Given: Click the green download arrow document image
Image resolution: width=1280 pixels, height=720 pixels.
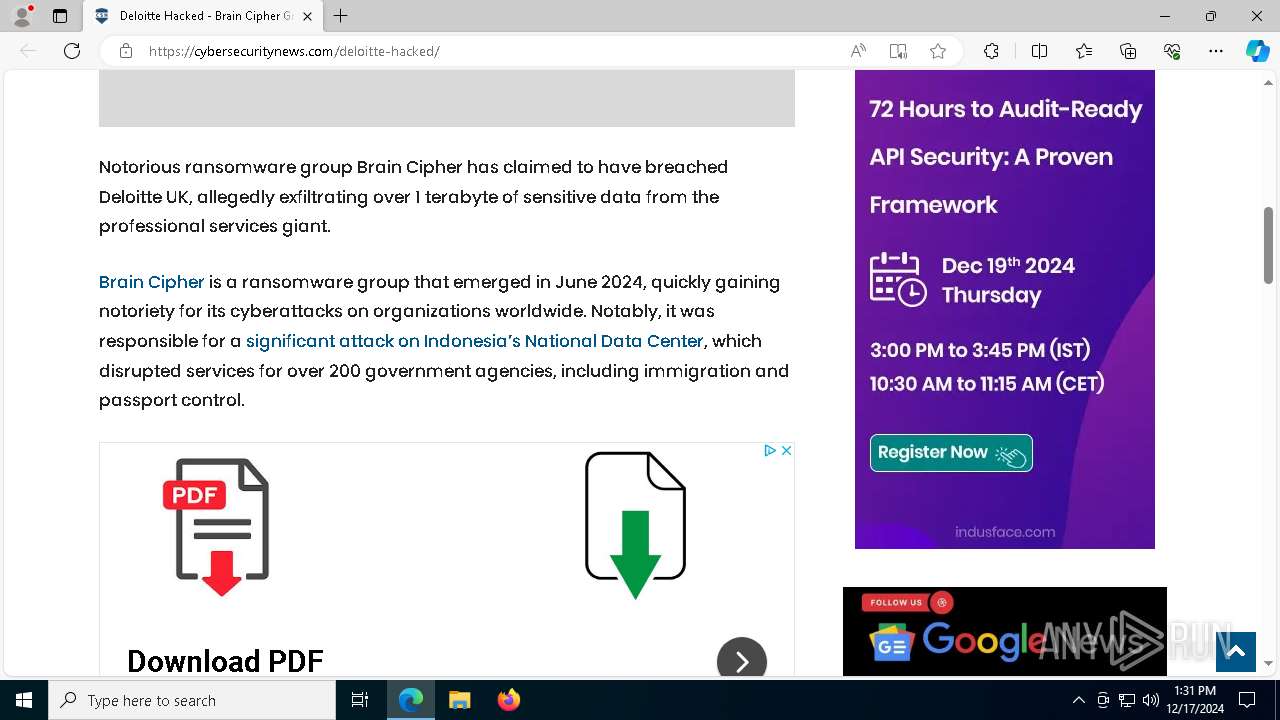Looking at the screenshot, I should click(x=635, y=525).
